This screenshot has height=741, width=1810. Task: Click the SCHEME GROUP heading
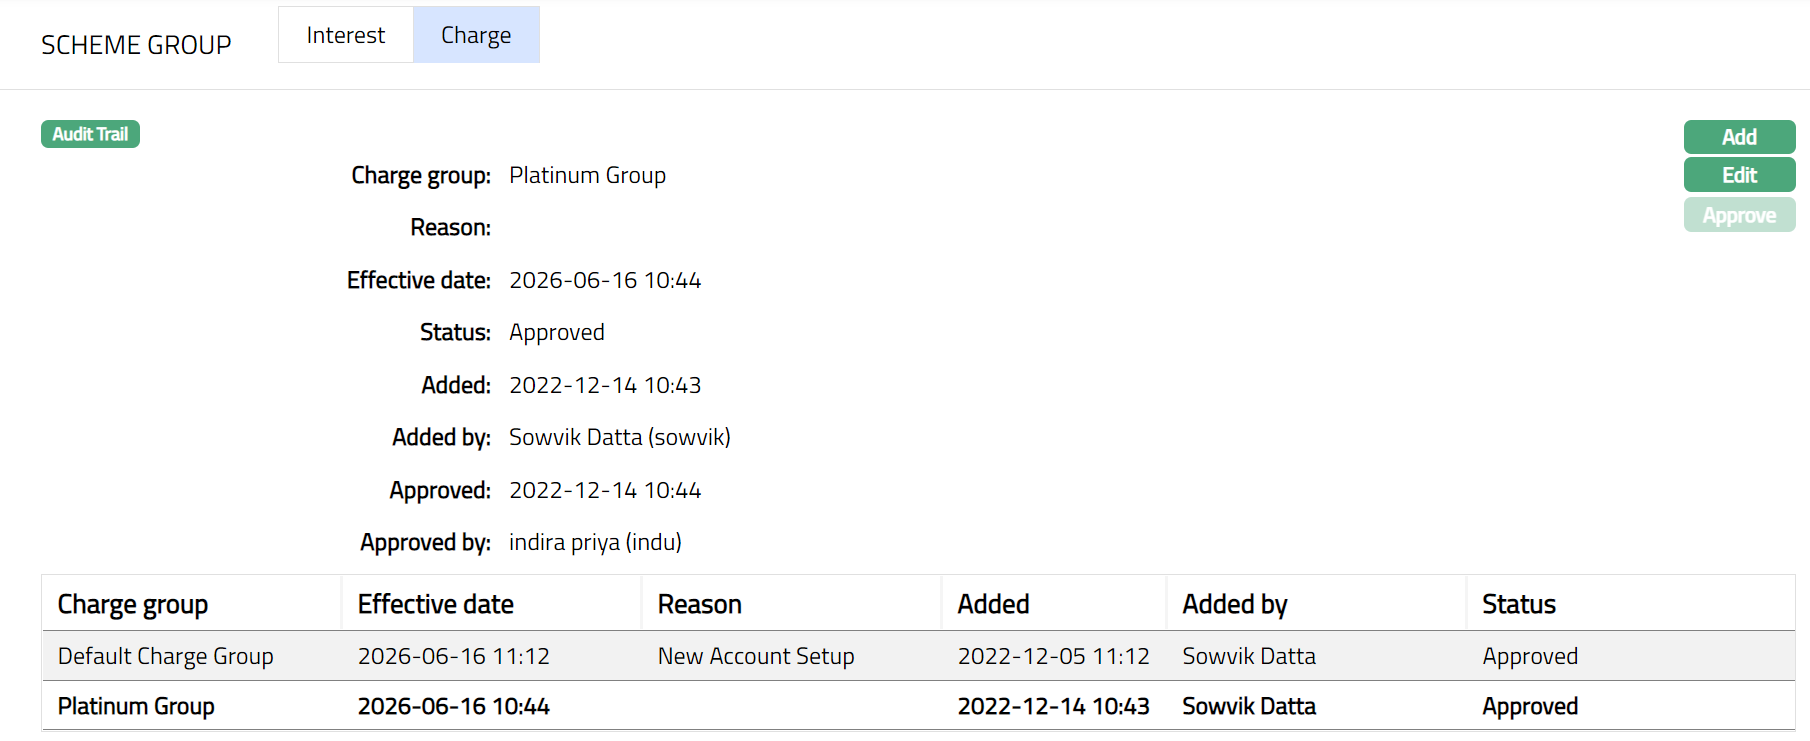136,45
